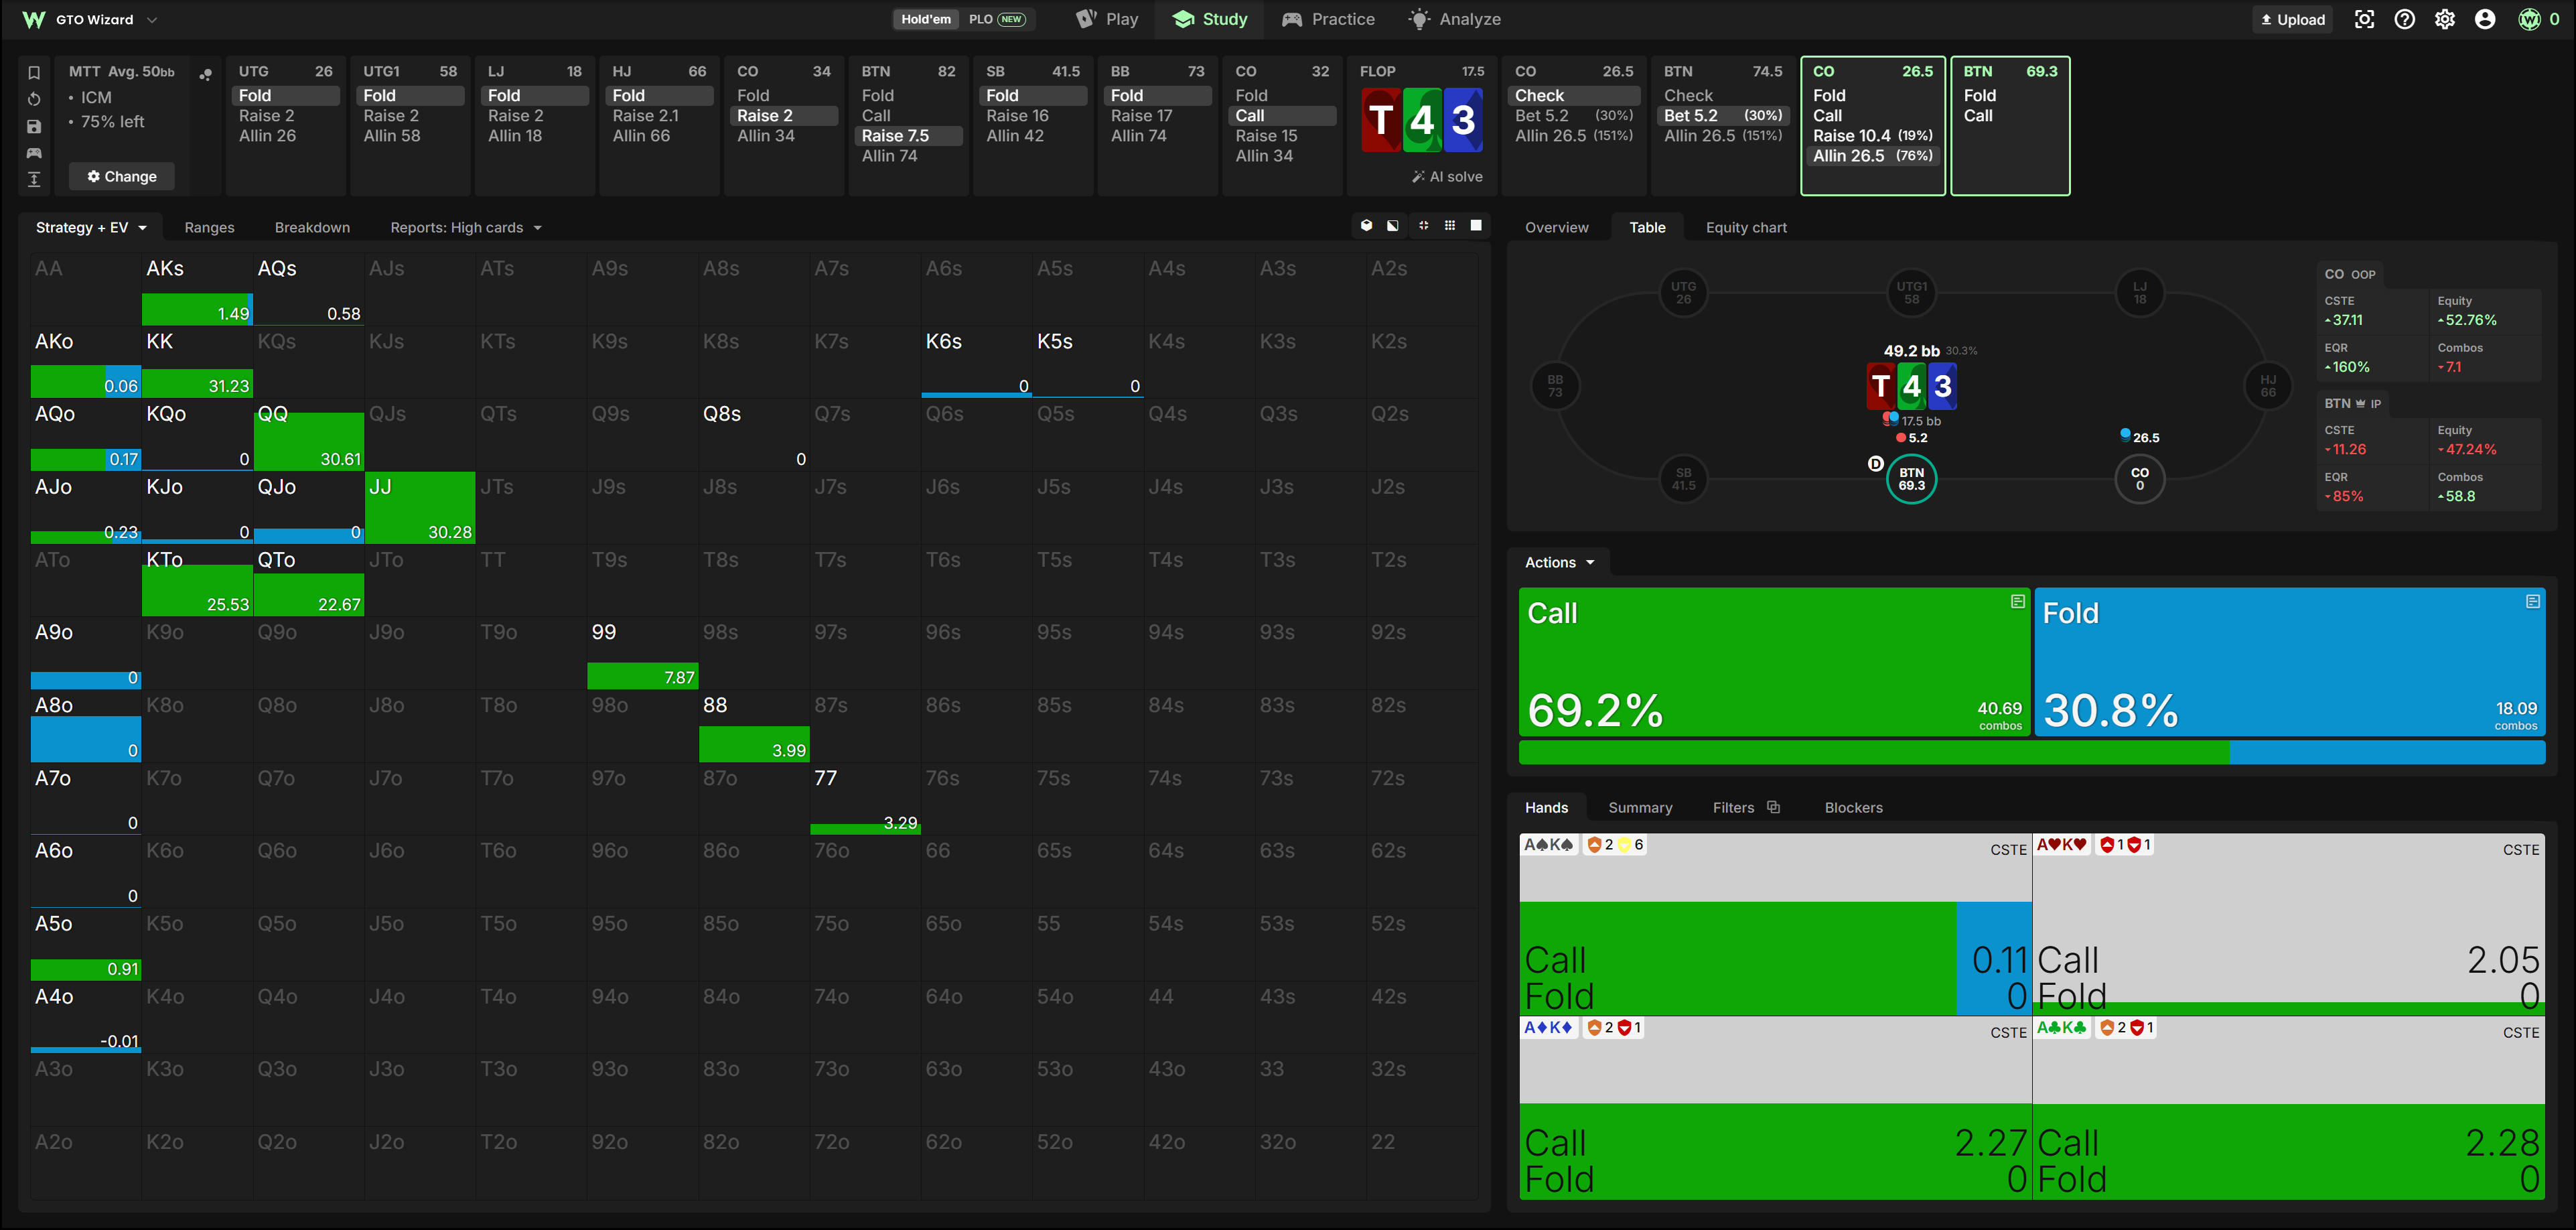This screenshot has width=2576, height=1230.
Task: Open the Actions dropdown
Action: (x=1559, y=563)
